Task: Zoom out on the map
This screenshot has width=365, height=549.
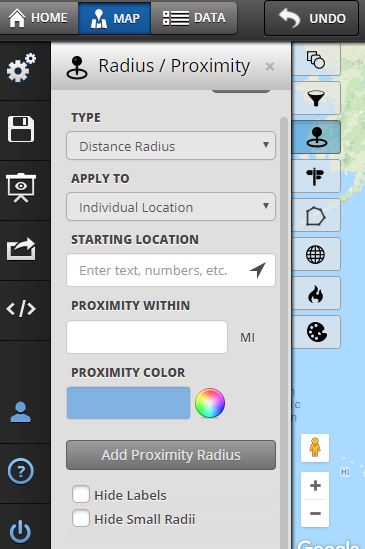Action: point(315,513)
